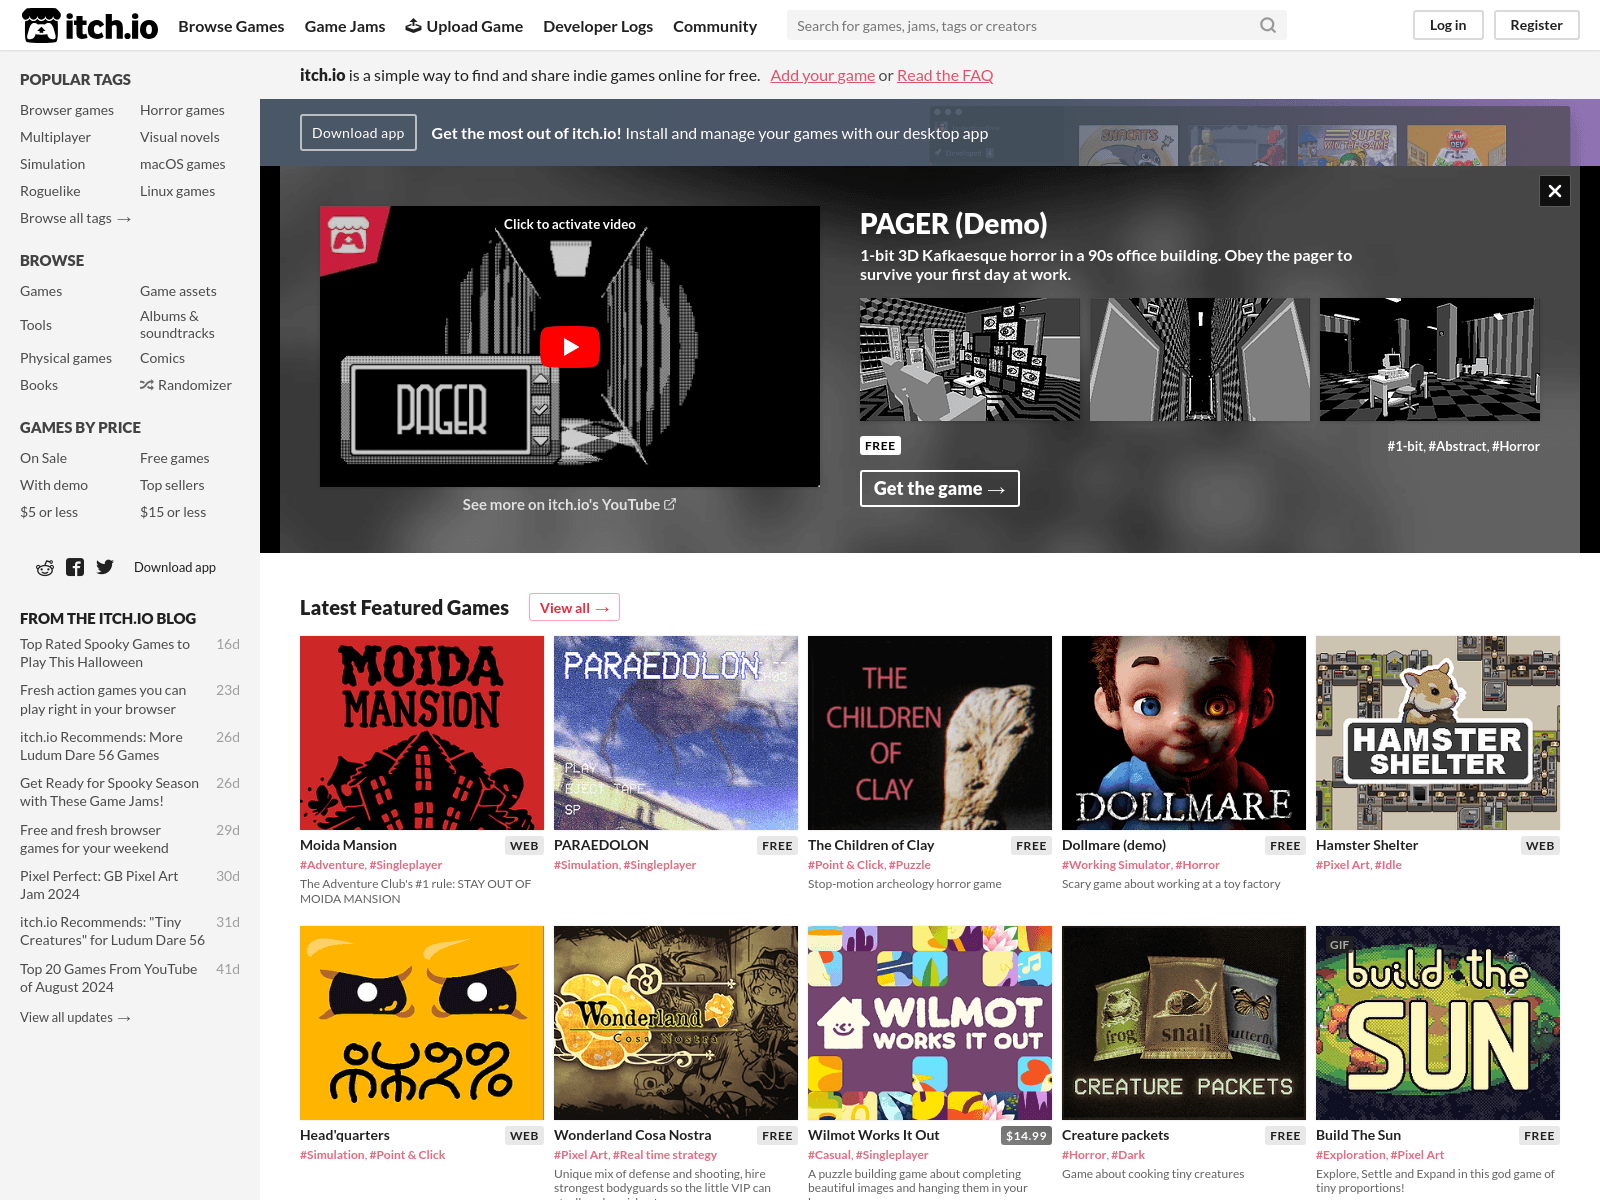The width and height of the screenshot is (1600, 1200).
Task: Open the Reddit social icon
Action: 45,568
